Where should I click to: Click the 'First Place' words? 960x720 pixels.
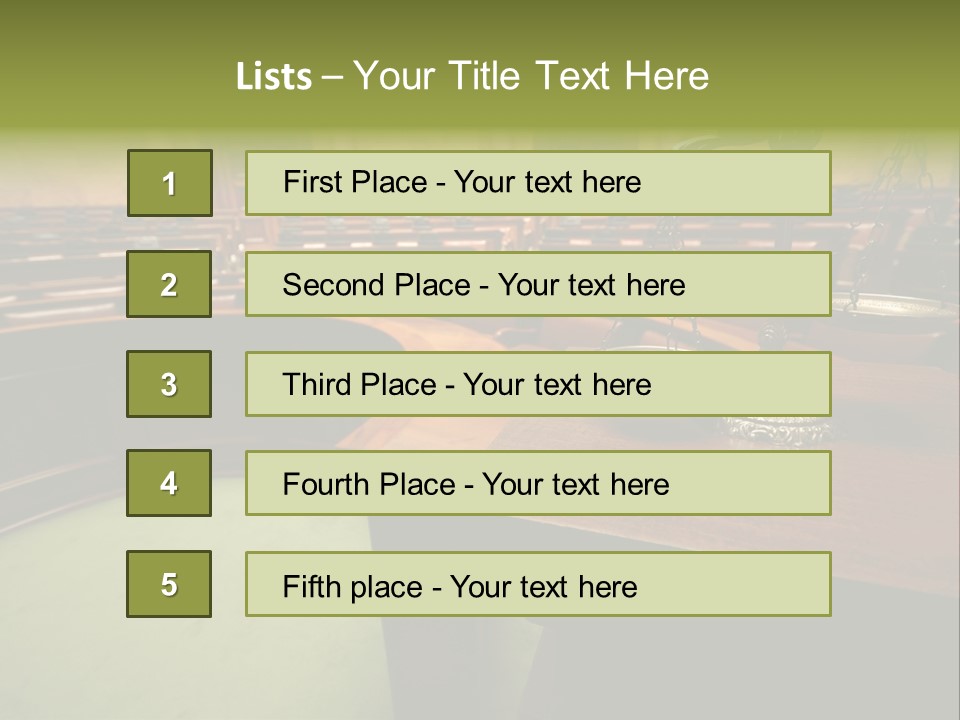pyautogui.click(x=355, y=182)
